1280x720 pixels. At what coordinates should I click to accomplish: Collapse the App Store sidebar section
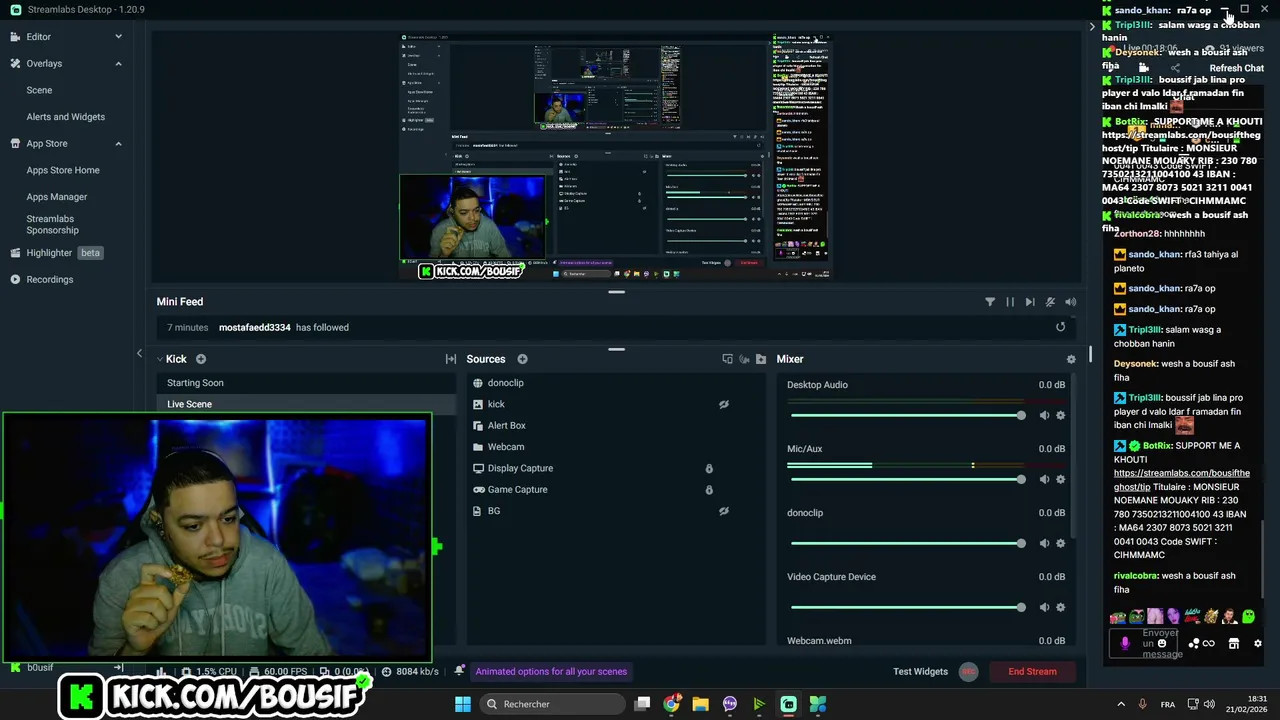pyautogui.click(x=118, y=143)
